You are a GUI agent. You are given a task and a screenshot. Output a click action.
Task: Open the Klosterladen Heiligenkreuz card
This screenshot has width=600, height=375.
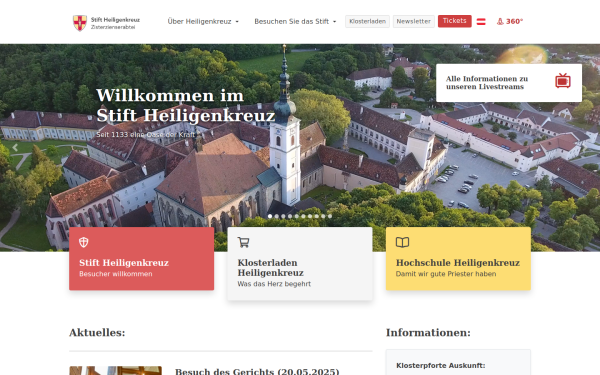pos(300,264)
